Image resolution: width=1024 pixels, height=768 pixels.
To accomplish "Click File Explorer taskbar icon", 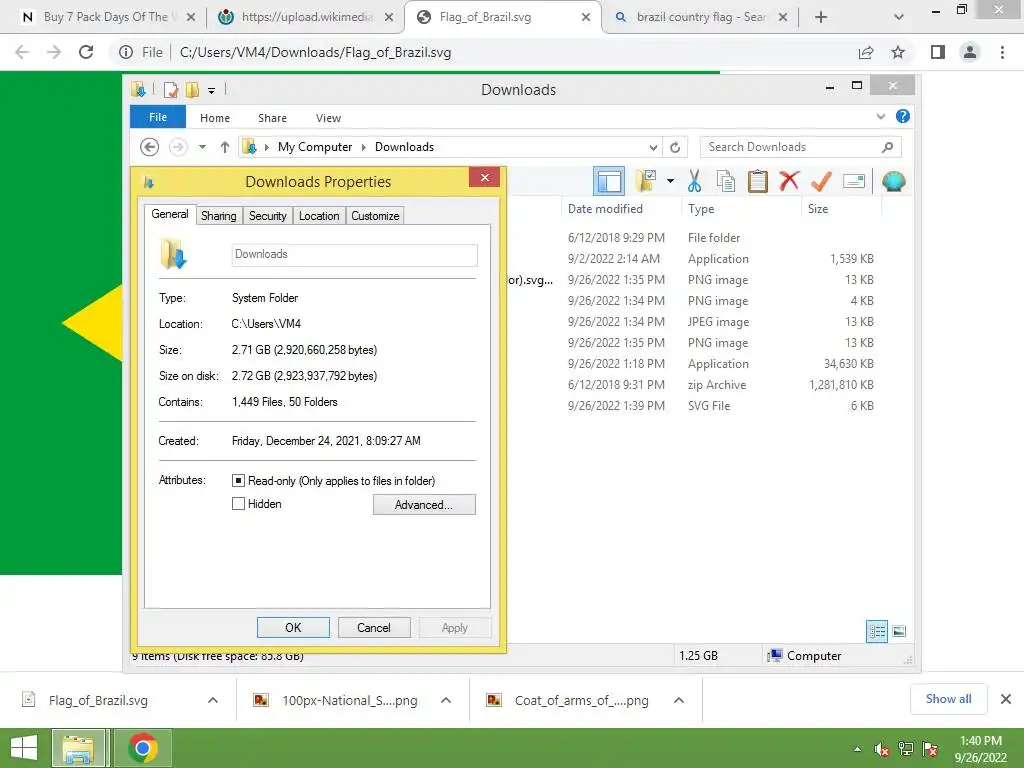I will [x=78, y=748].
